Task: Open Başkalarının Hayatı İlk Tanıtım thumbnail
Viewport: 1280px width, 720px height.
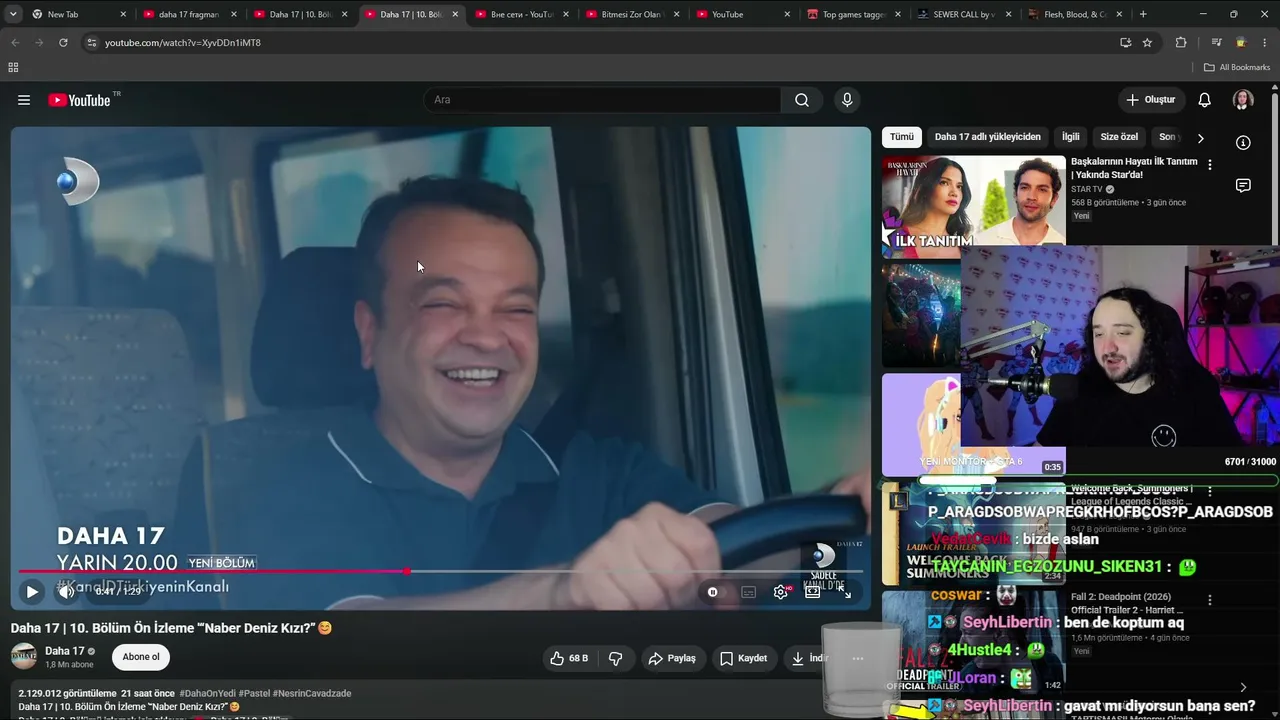Action: (x=974, y=207)
